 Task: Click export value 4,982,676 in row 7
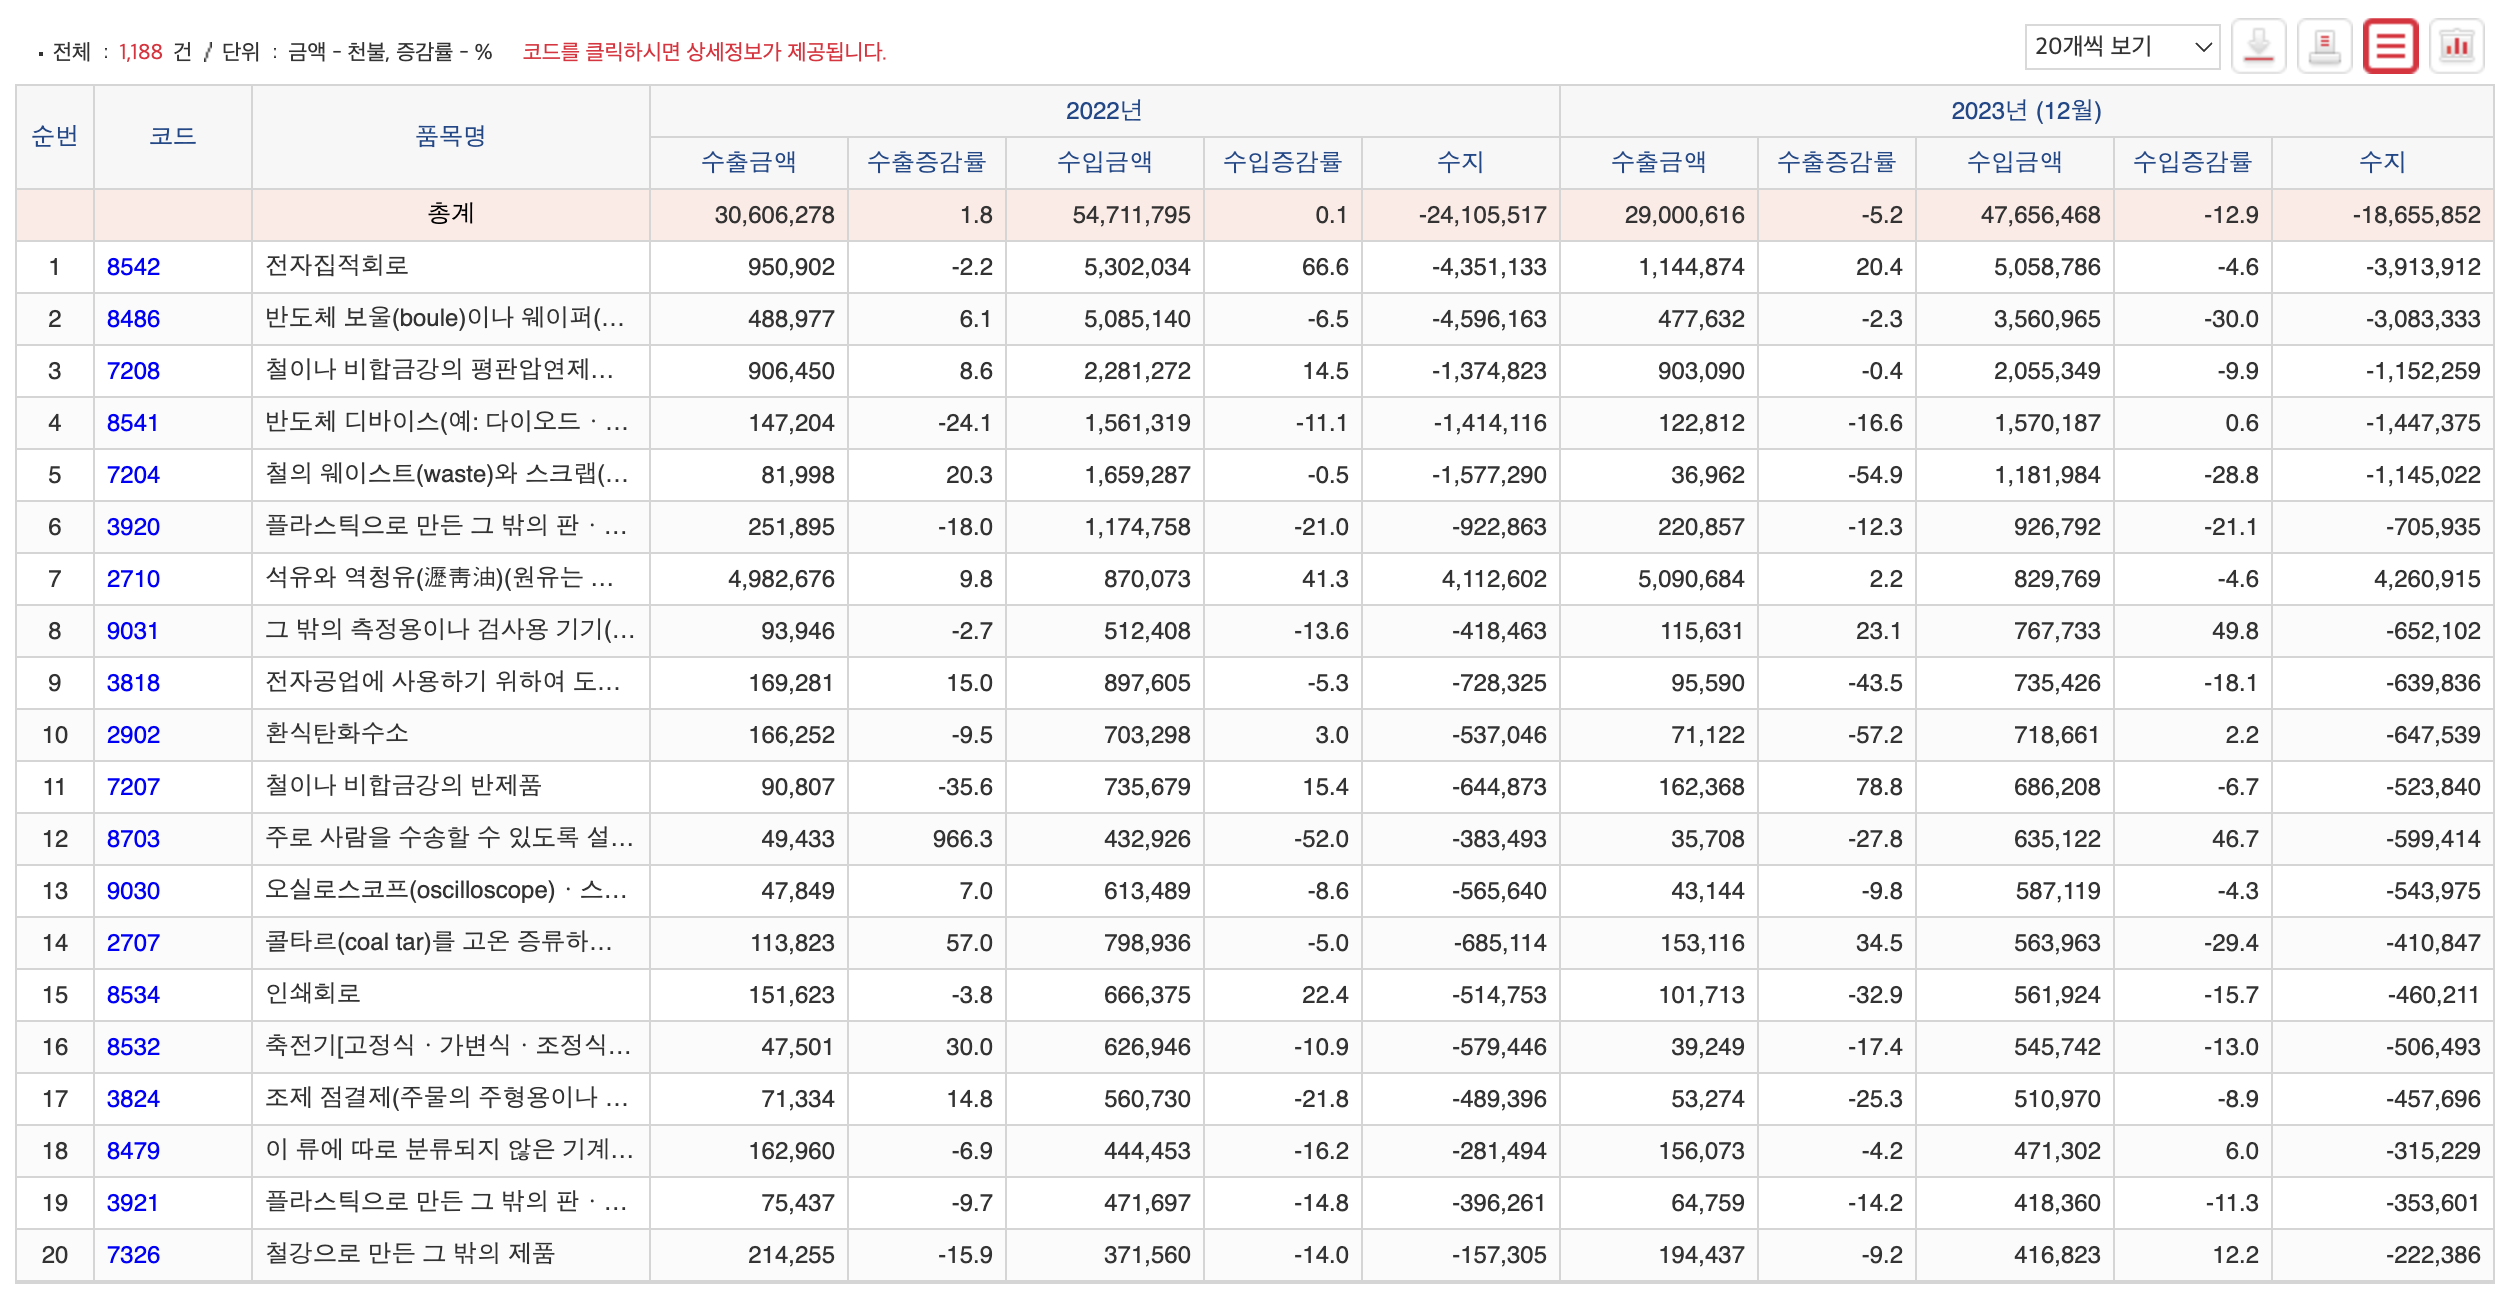click(781, 579)
